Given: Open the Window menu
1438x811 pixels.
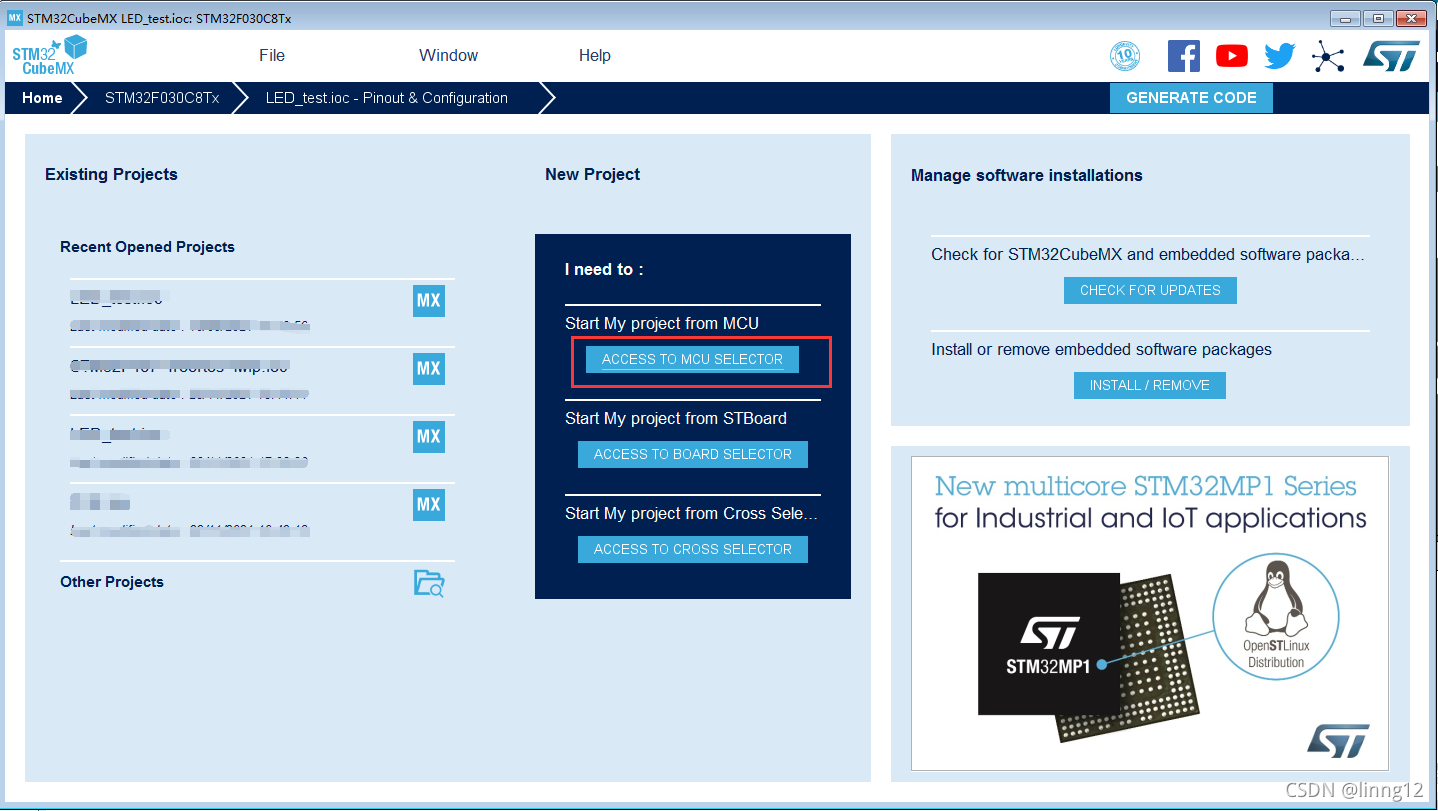Looking at the screenshot, I should [x=448, y=55].
